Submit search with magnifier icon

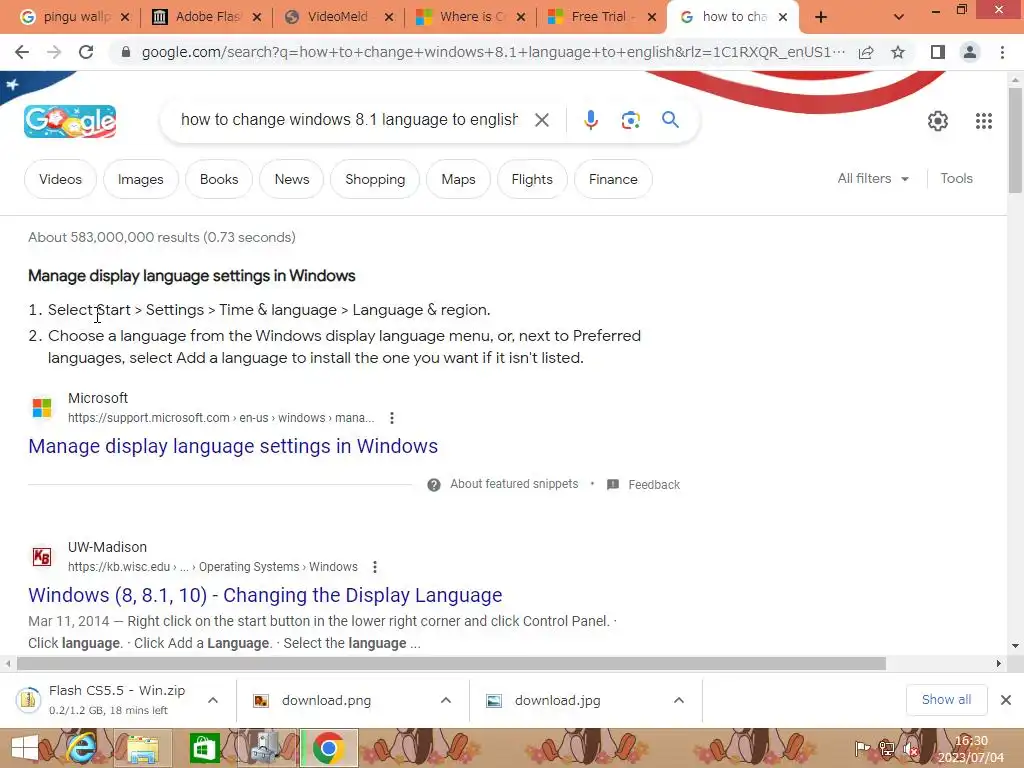[x=670, y=120]
